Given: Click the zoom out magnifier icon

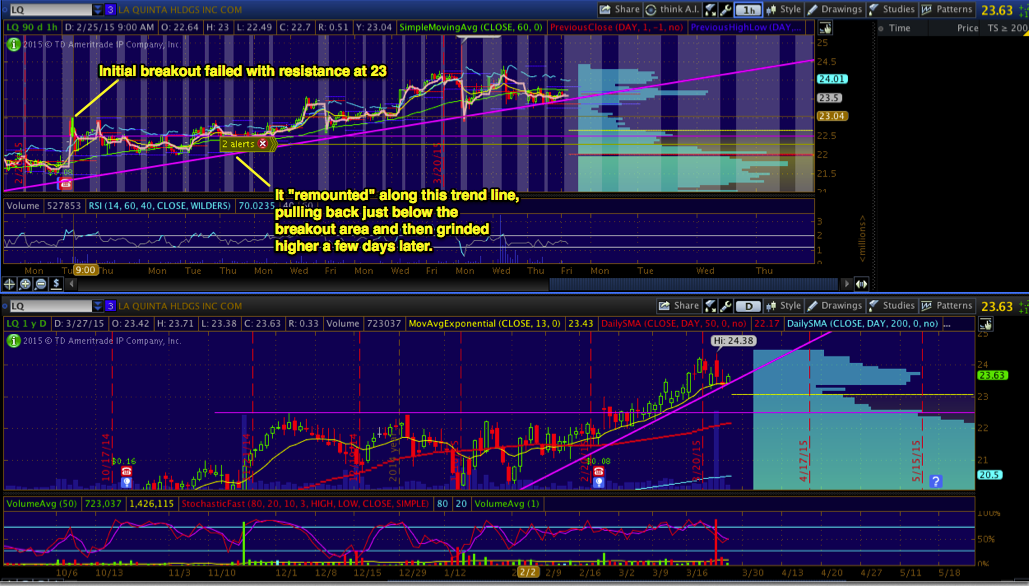Looking at the screenshot, I should (x=41, y=284).
